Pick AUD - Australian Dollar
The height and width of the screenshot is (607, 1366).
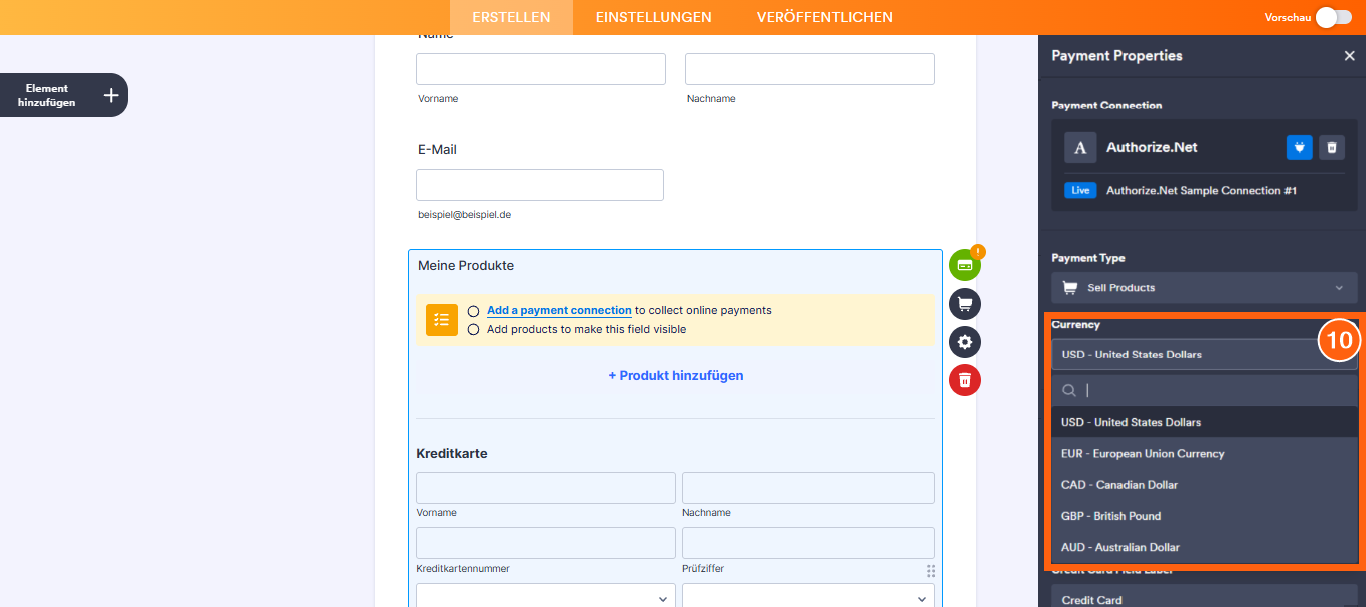pyautogui.click(x=1204, y=546)
